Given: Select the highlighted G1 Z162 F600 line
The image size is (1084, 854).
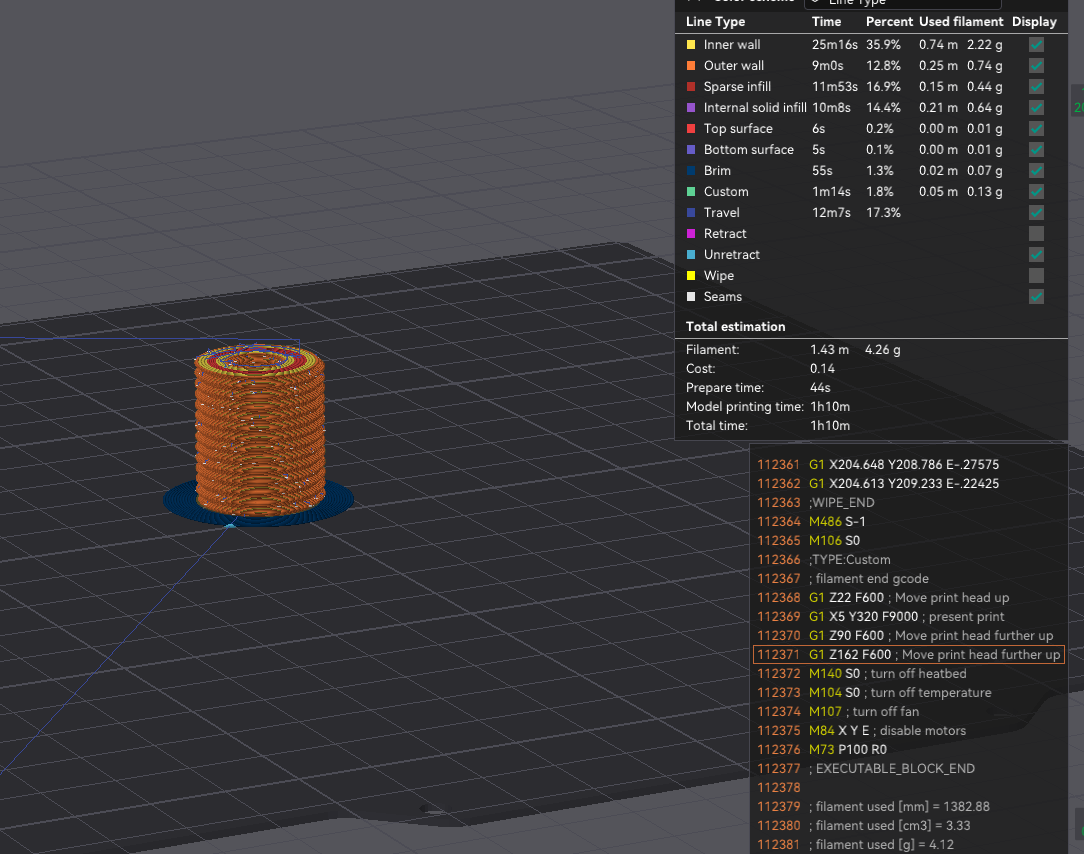Looking at the screenshot, I should click(908, 654).
